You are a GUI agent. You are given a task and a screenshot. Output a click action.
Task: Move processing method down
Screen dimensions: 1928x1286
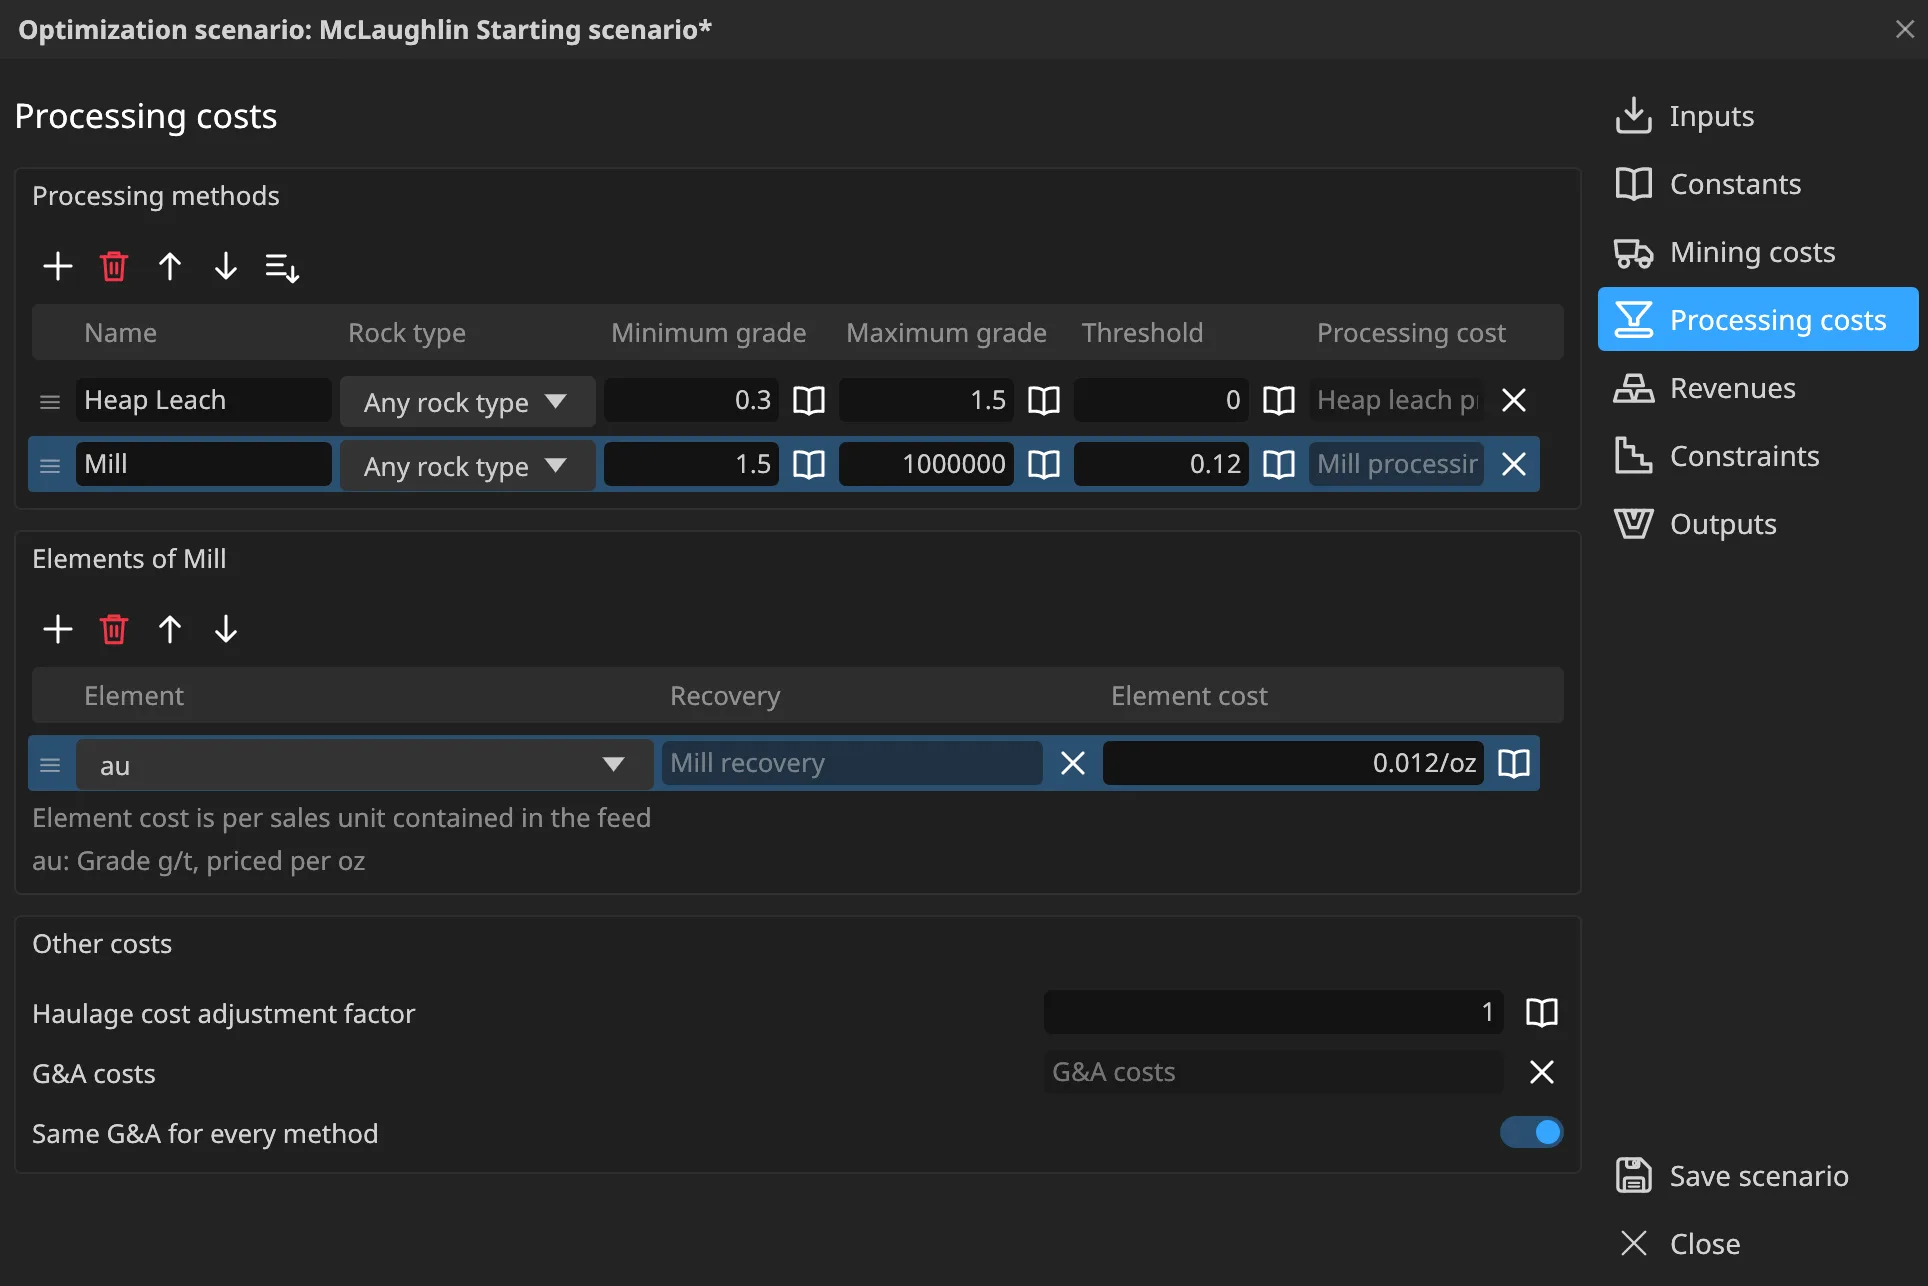[226, 266]
